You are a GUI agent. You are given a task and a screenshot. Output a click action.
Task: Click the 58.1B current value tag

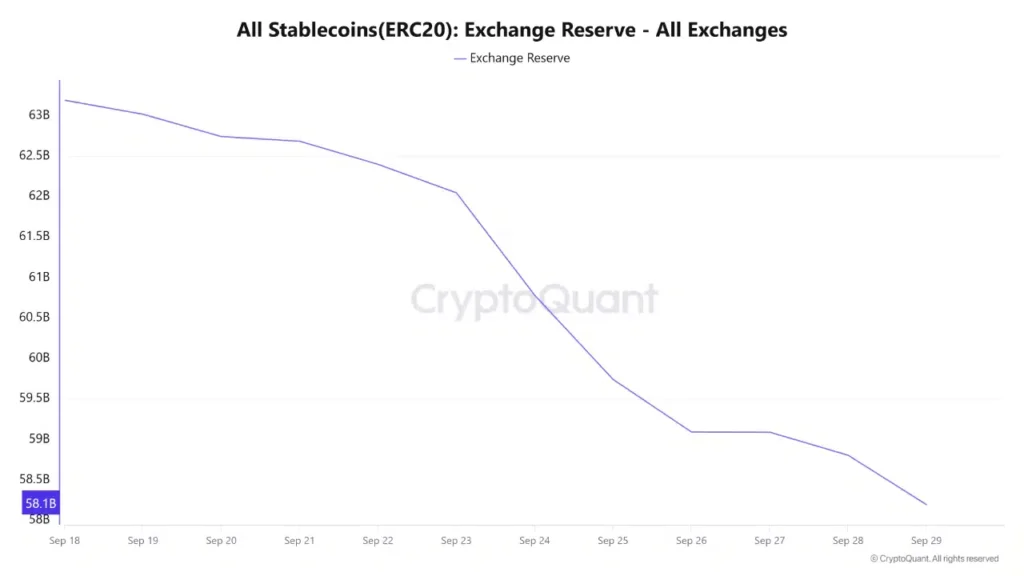tap(41, 502)
